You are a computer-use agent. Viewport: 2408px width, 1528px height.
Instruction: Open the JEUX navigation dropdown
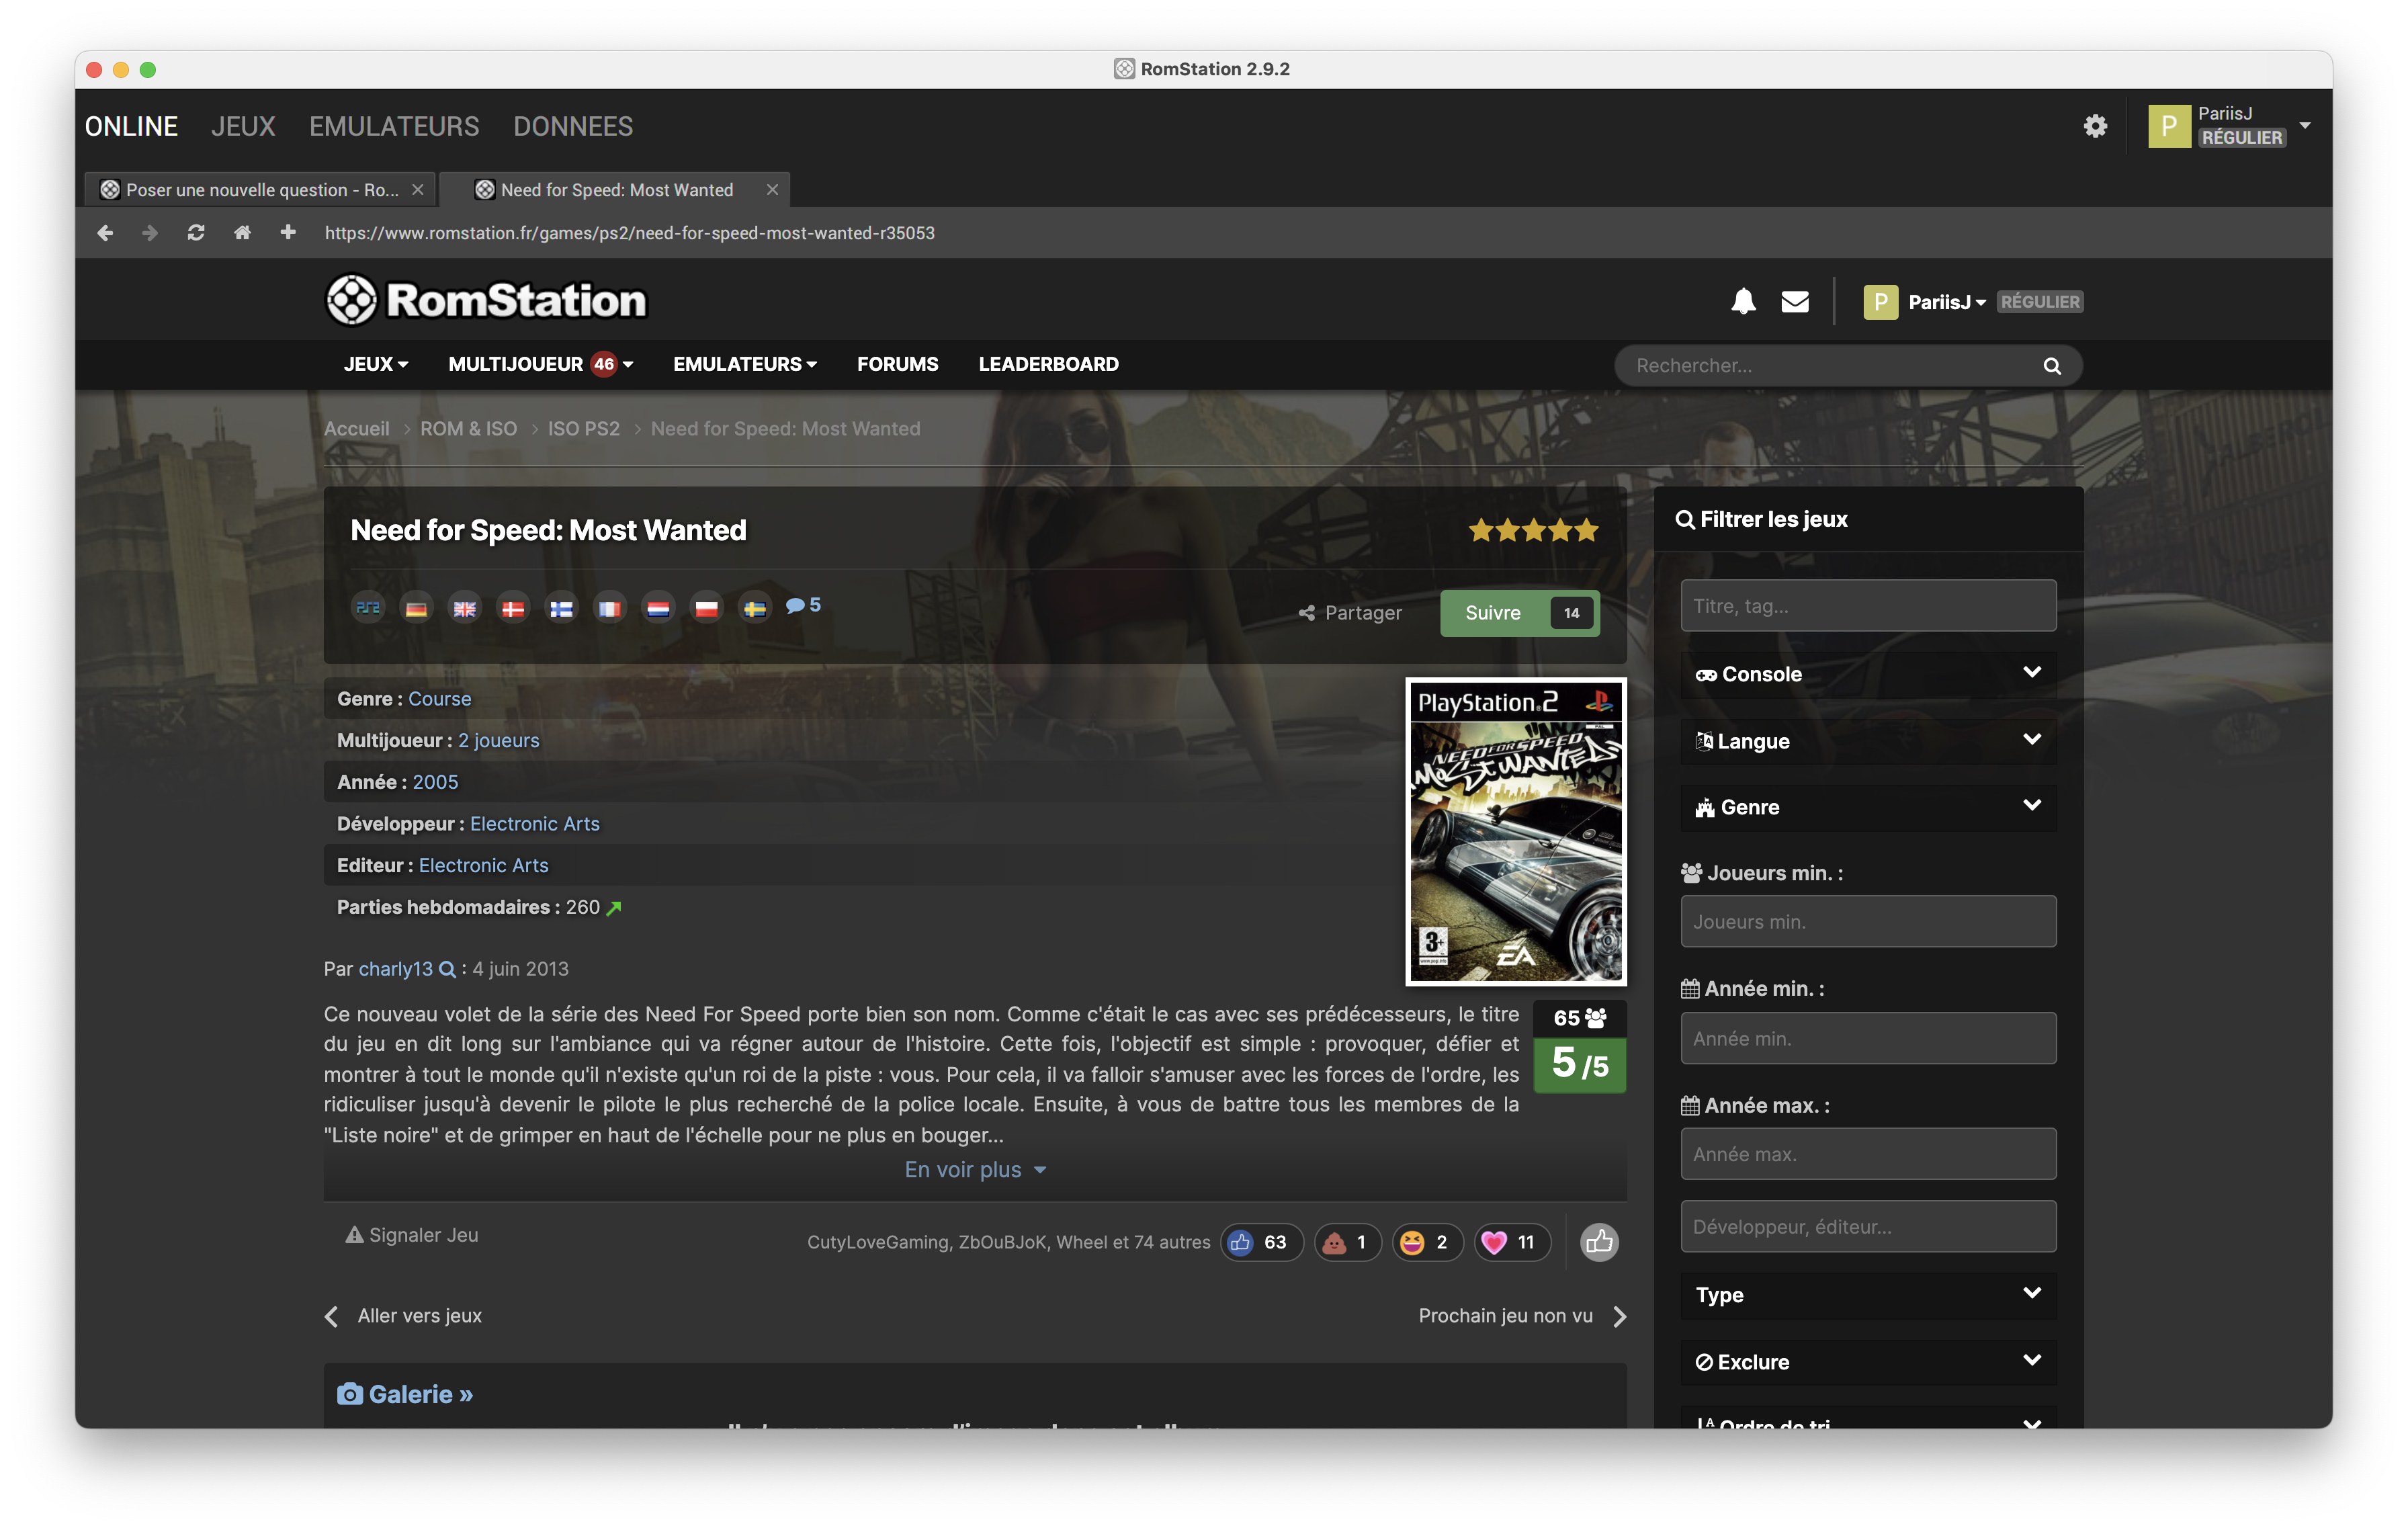[375, 365]
